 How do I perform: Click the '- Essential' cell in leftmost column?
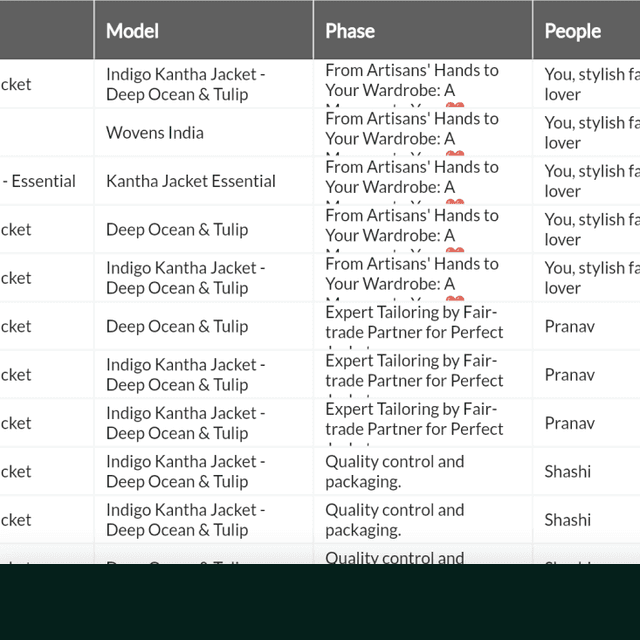coord(40,181)
